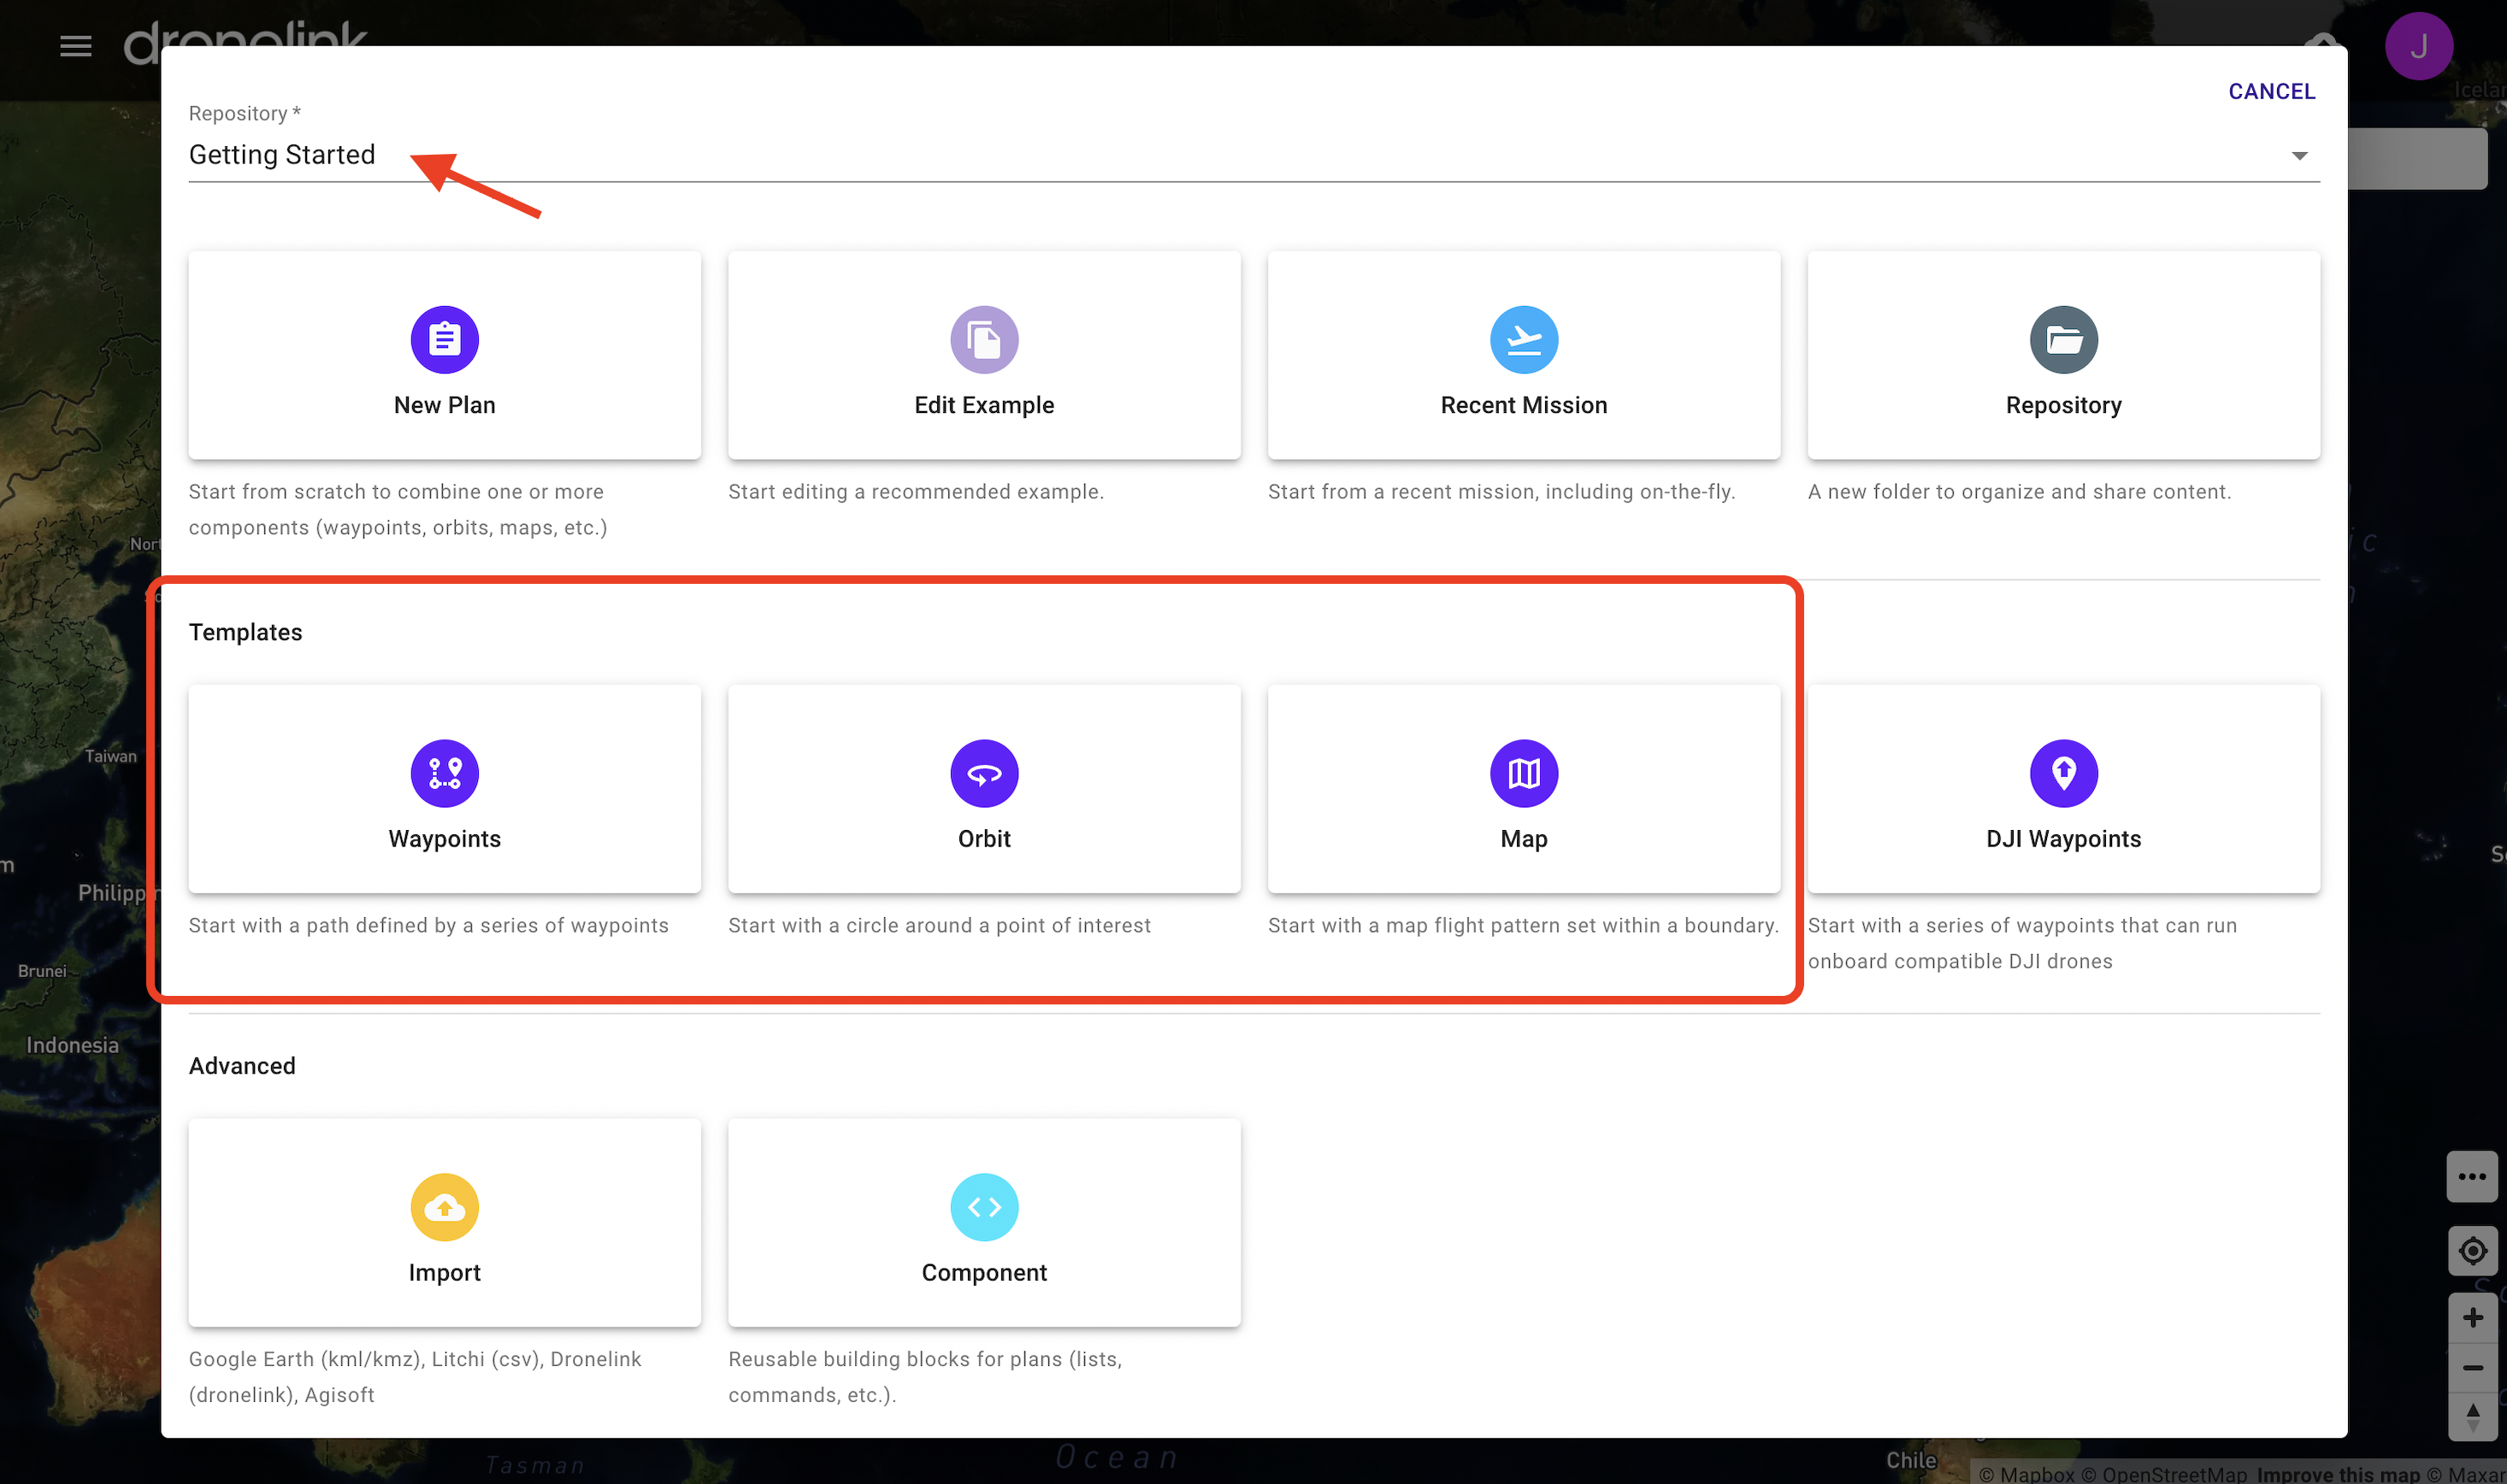2507x1484 pixels.
Task: Click the DJI Waypoints card label
Action: click(2063, 839)
